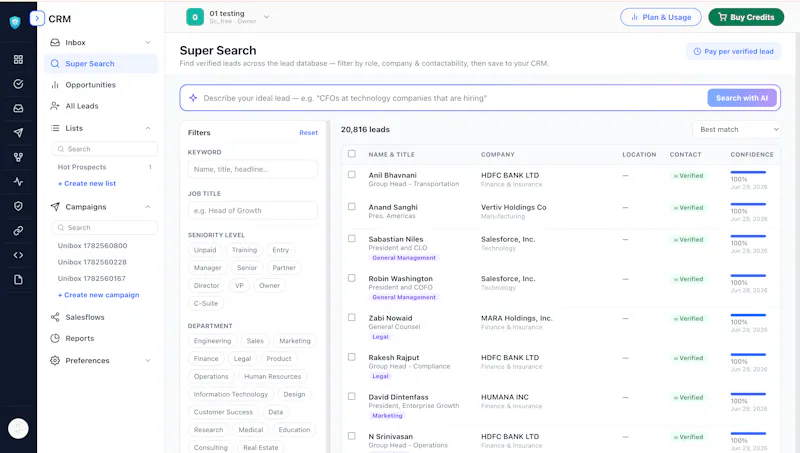Tick the checkbox for Zabi Nowaid
The height and width of the screenshot is (453, 800).
pos(352,317)
